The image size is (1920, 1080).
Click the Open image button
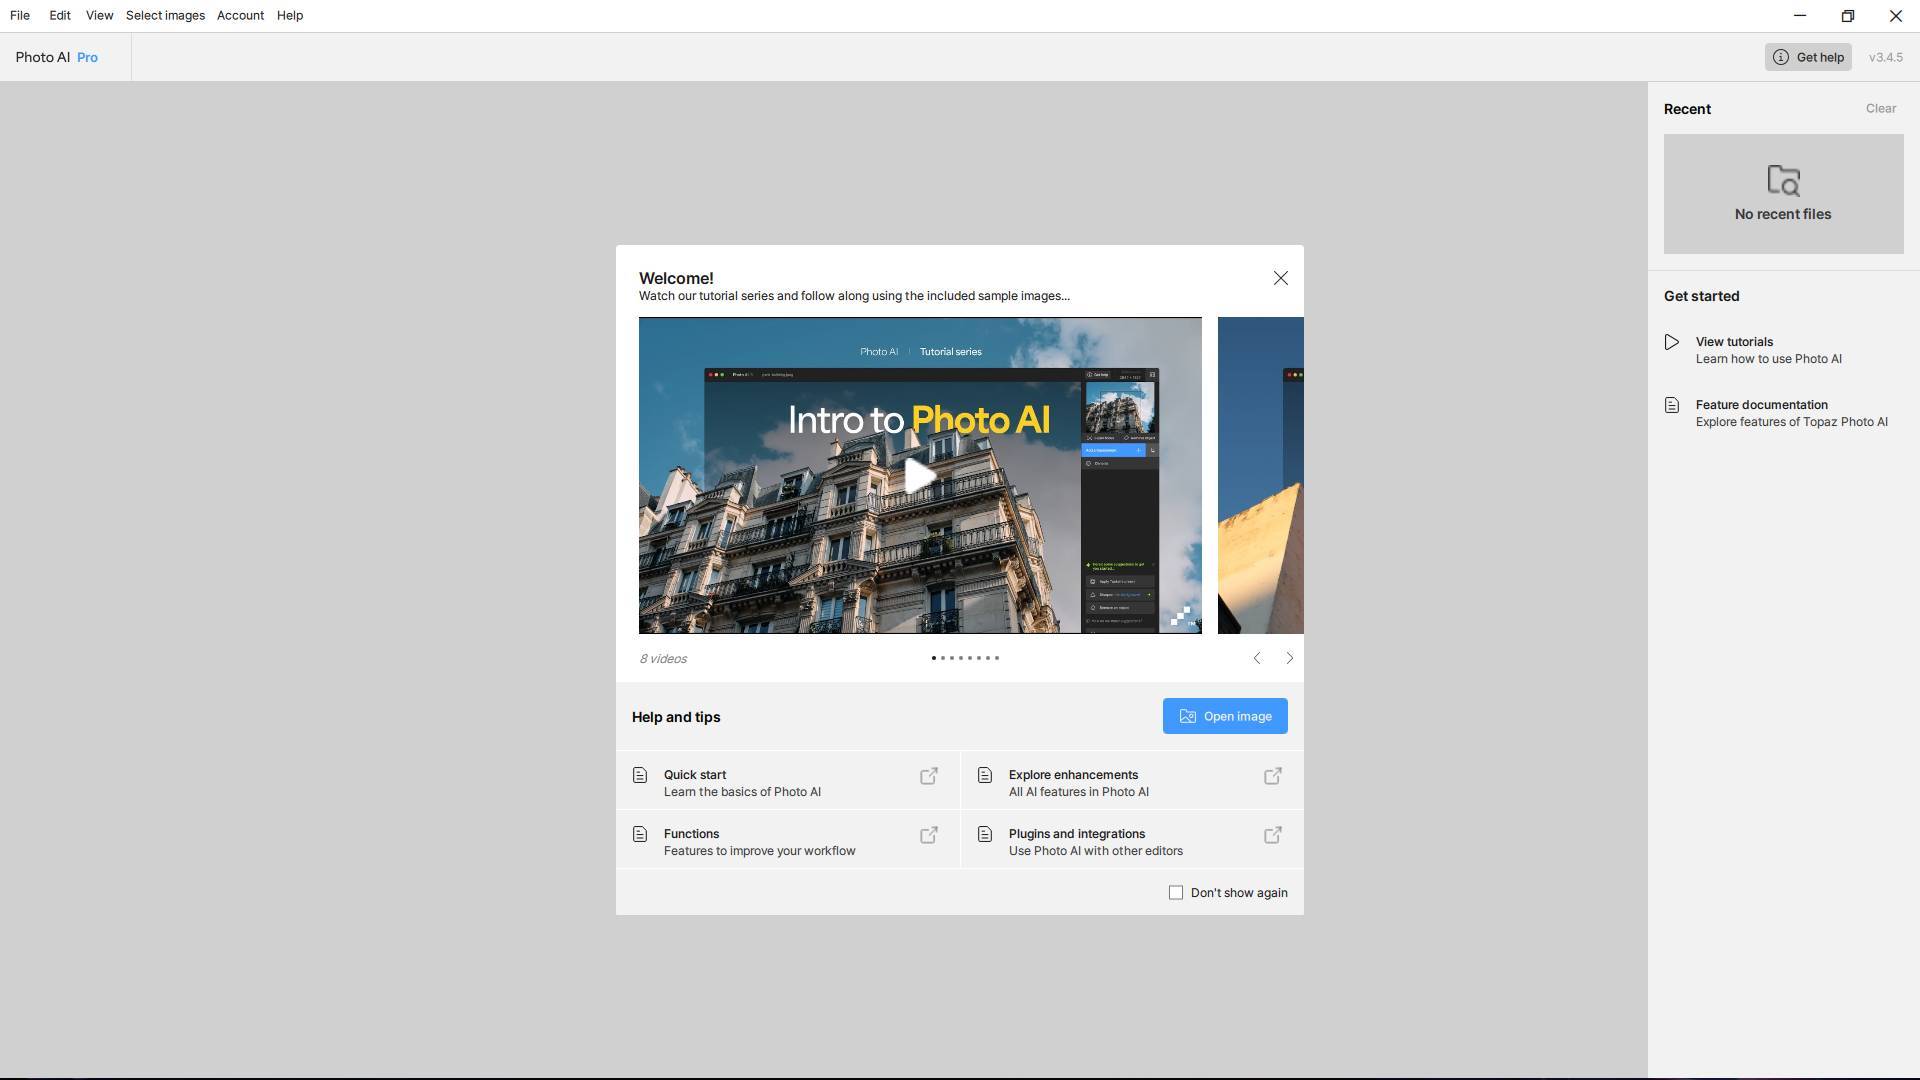click(1225, 716)
